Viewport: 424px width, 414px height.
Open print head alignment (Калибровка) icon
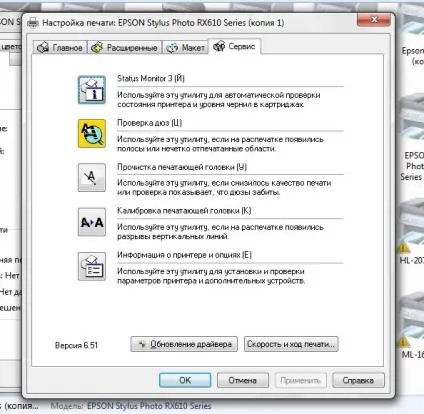92,222
